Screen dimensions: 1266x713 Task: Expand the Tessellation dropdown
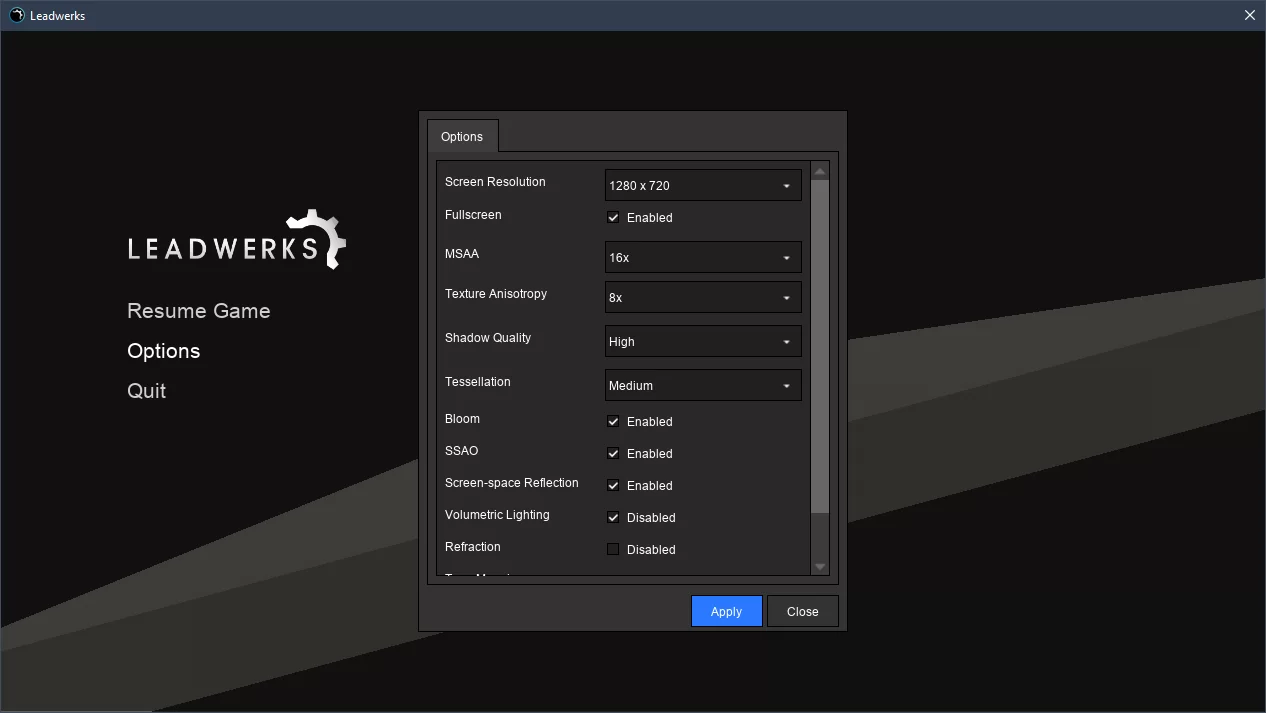click(703, 385)
